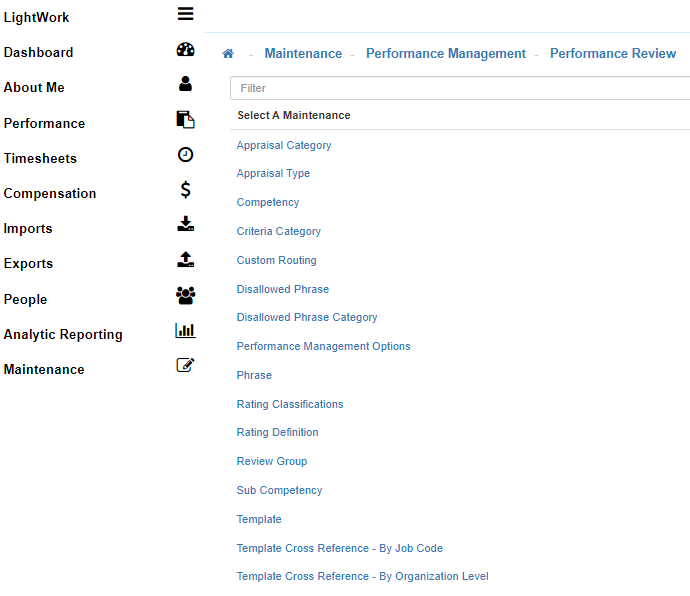690x596 pixels.
Task: Open the Disallowed Phrase Category link
Action: click(x=307, y=317)
